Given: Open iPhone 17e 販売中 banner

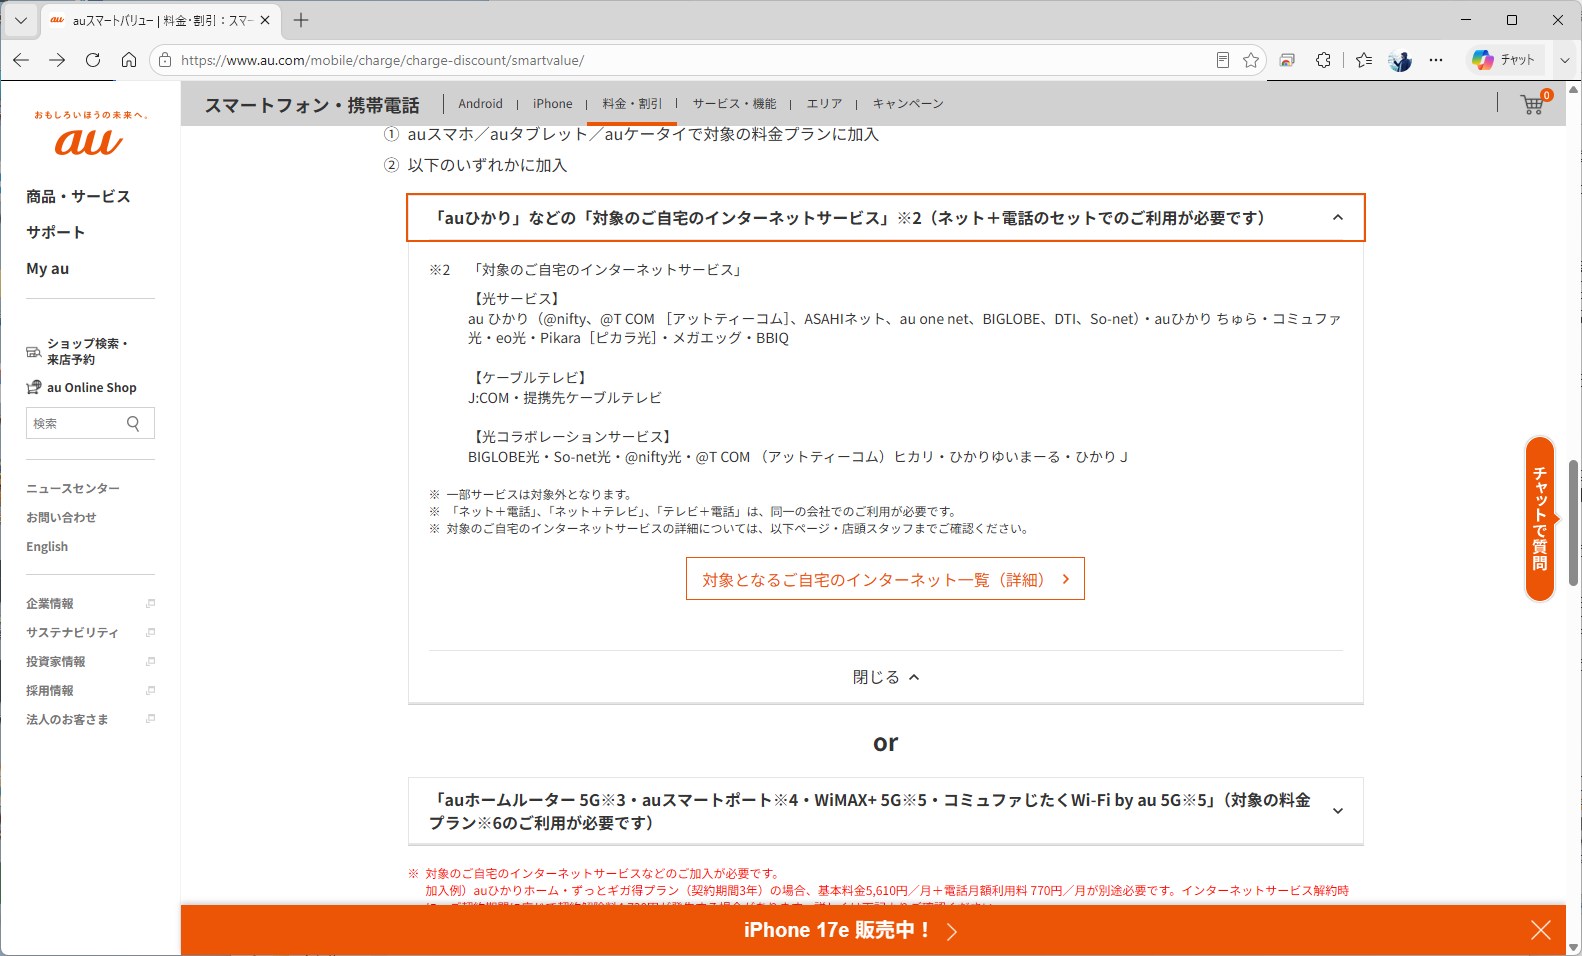Looking at the screenshot, I should (850, 930).
